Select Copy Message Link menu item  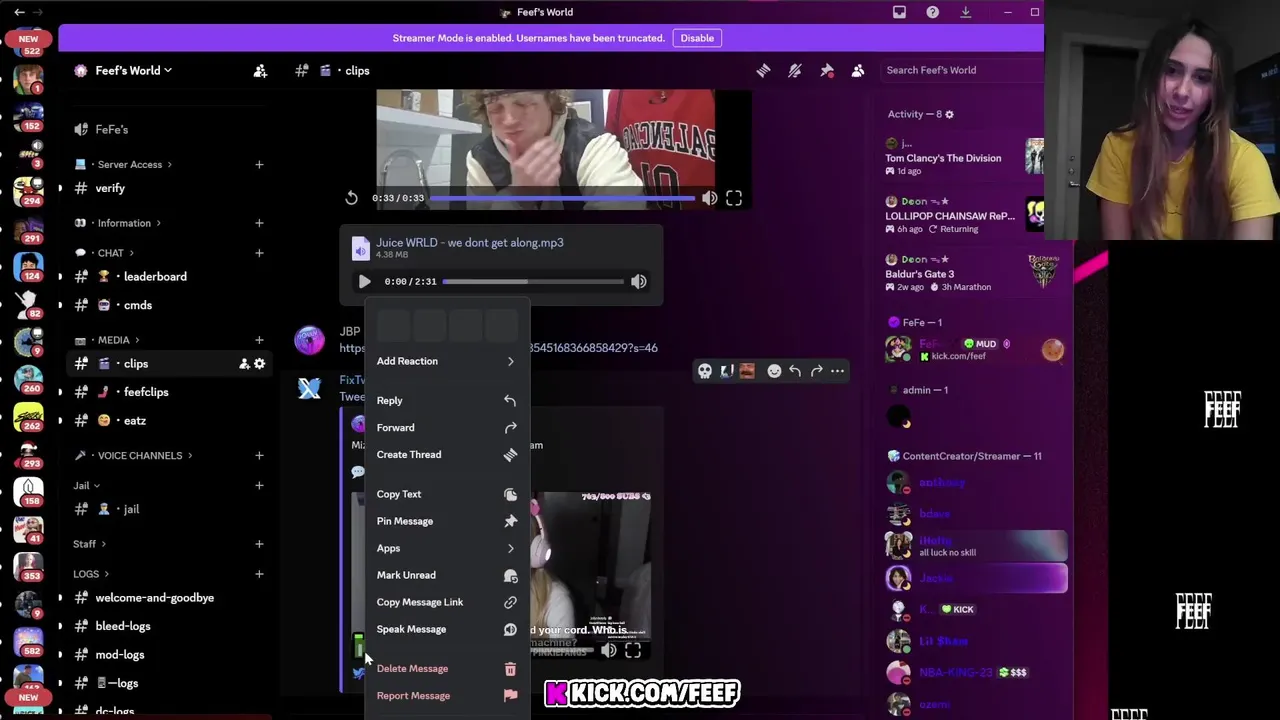(x=446, y=602)
